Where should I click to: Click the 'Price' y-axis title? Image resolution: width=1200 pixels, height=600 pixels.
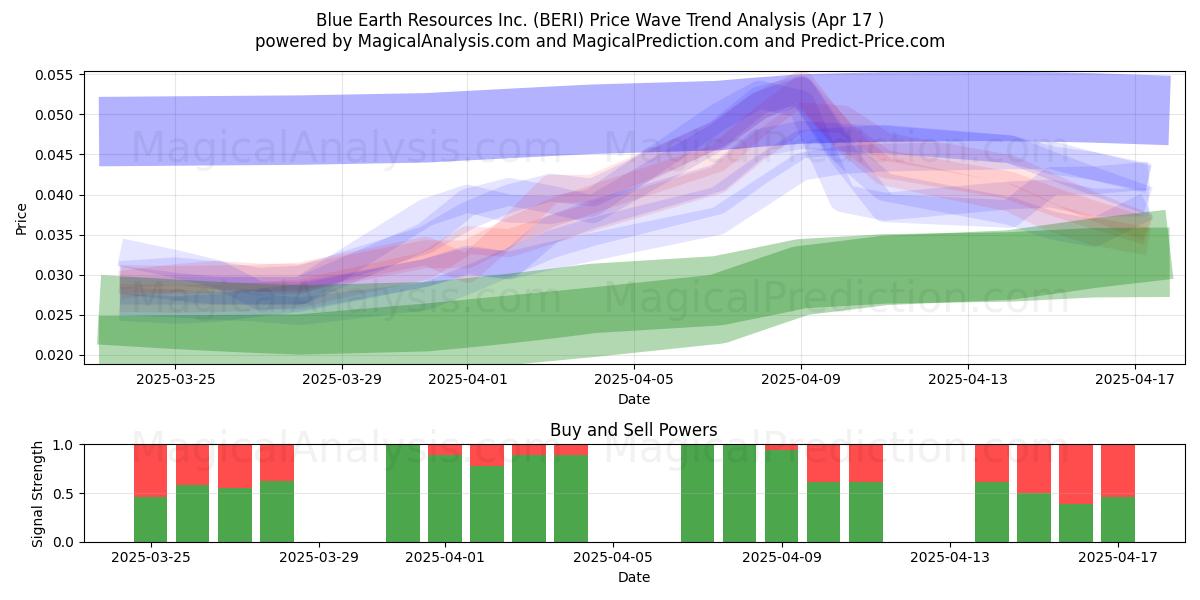[21, 218]
